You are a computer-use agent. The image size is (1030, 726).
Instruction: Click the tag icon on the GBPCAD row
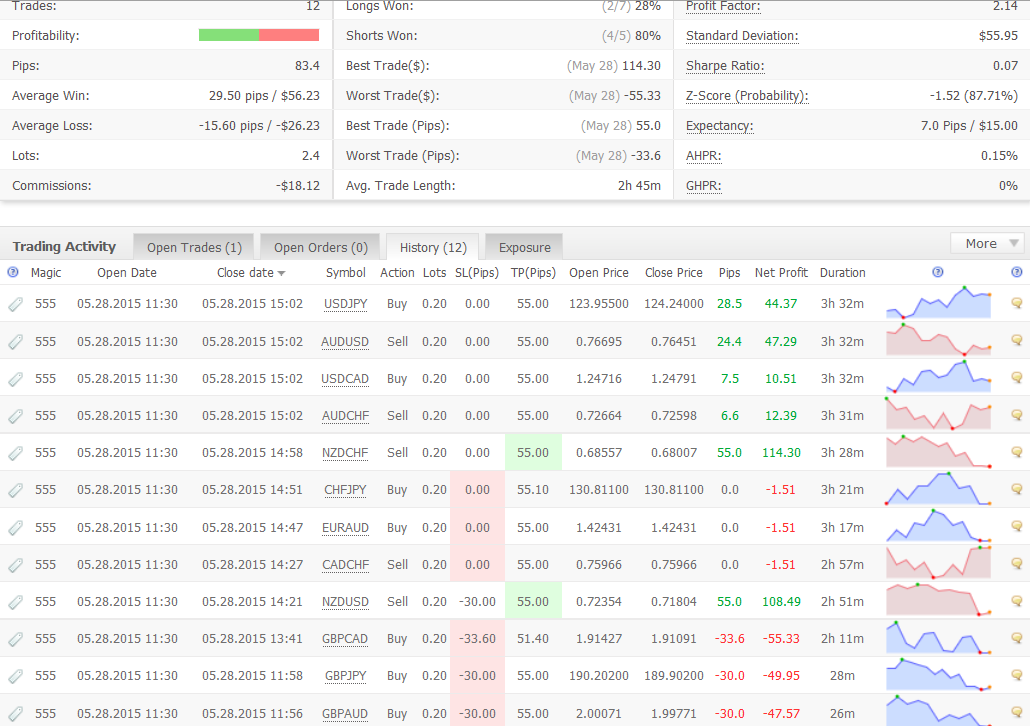(16, 639)
